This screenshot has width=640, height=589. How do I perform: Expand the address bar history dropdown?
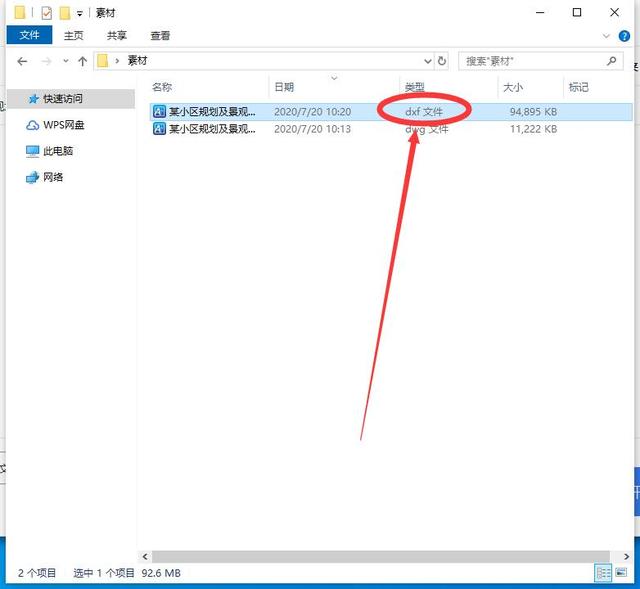pos(427,61)
